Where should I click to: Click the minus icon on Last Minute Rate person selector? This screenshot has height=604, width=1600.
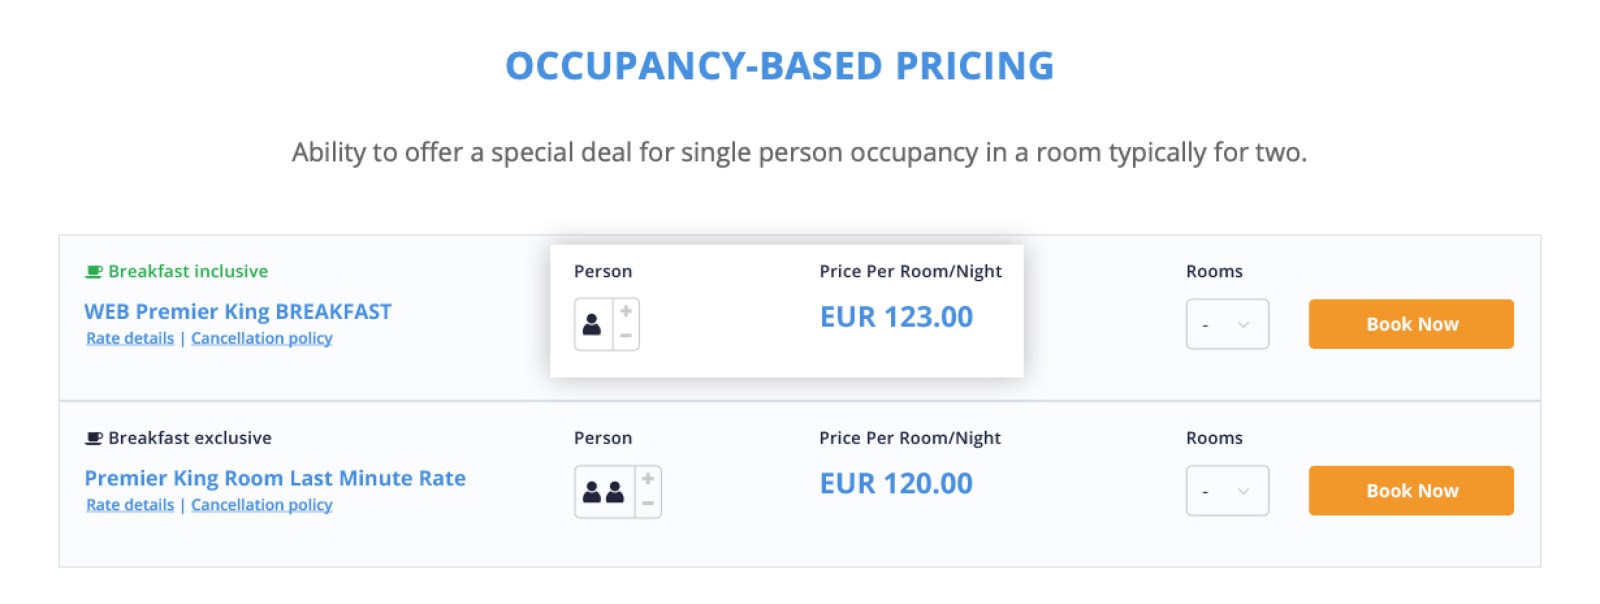coord(648,504)
